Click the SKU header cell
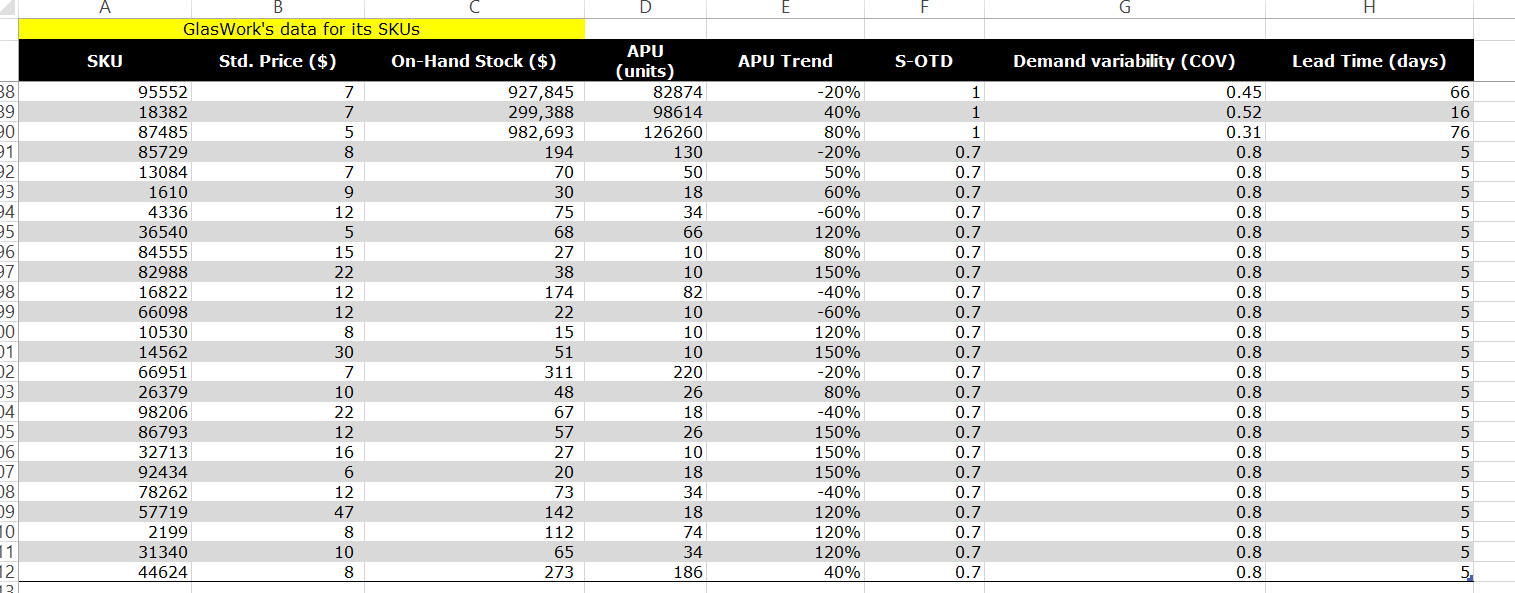Image resolution: width=1515 pixels, height=593 pixels. pos(105,61)
